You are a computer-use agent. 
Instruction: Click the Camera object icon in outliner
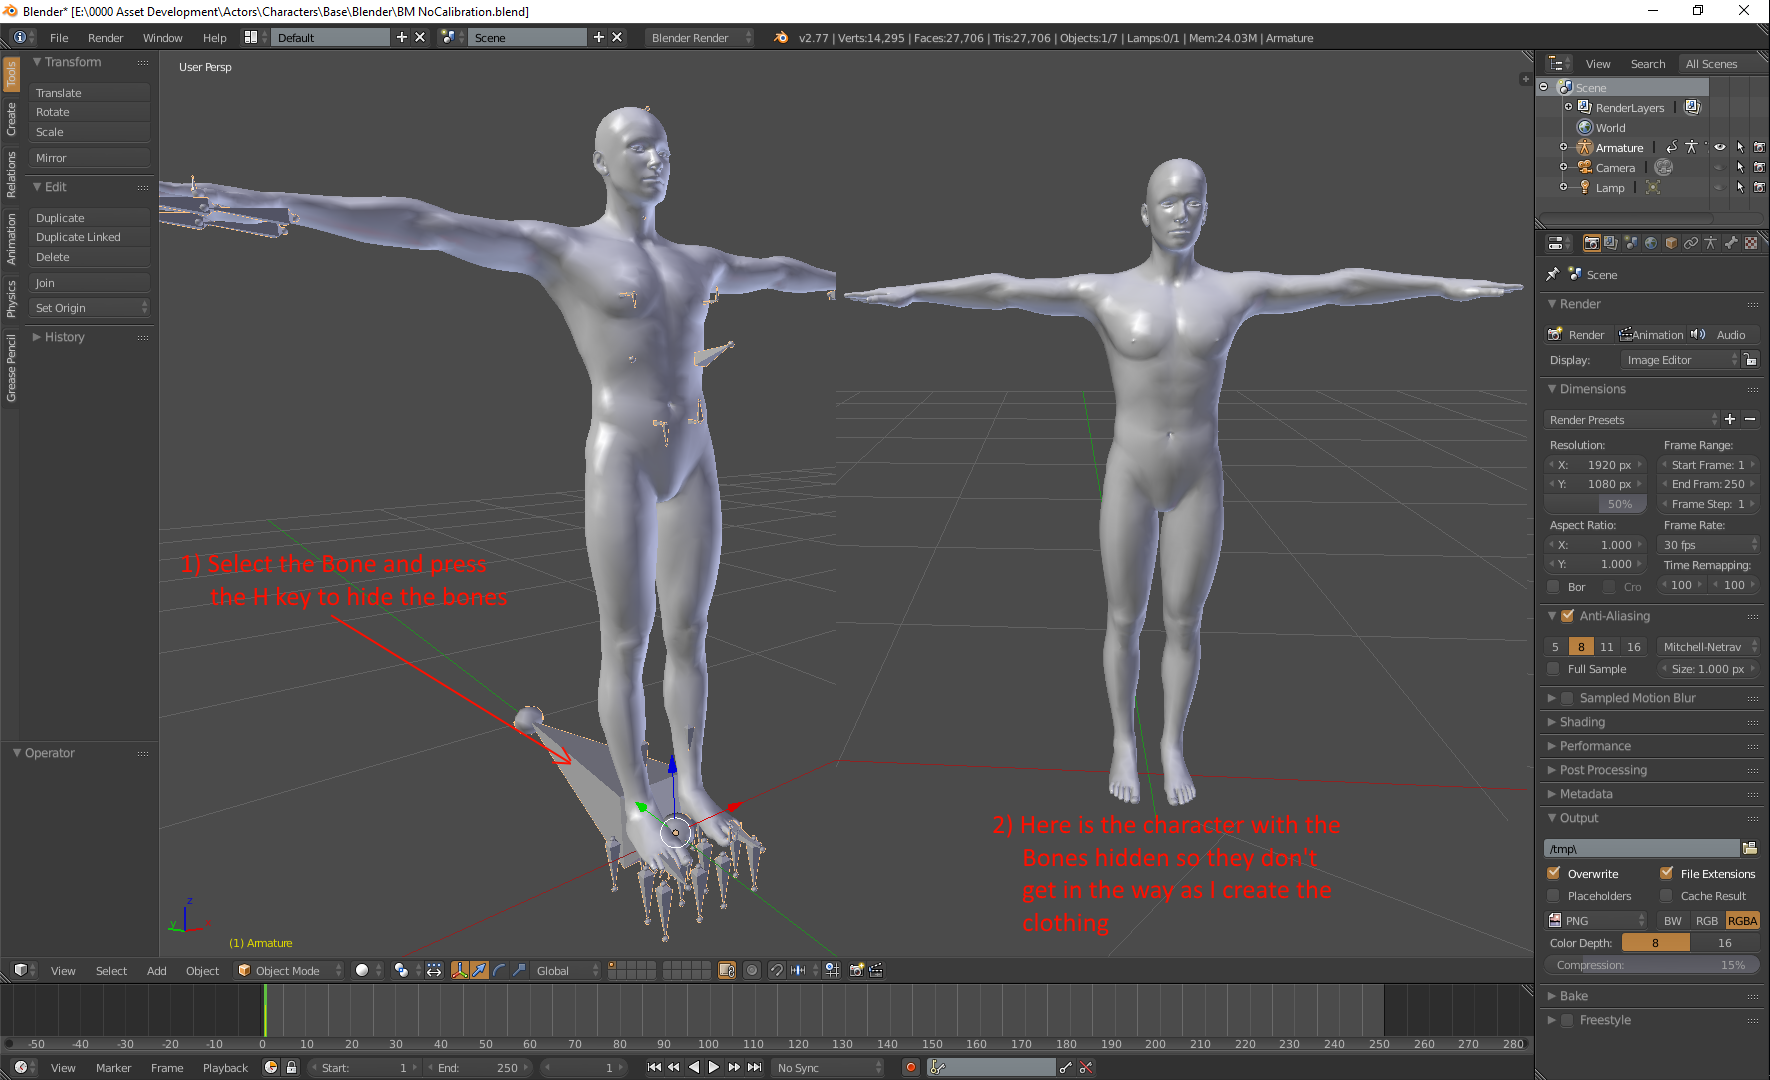tap(1585, 167)
